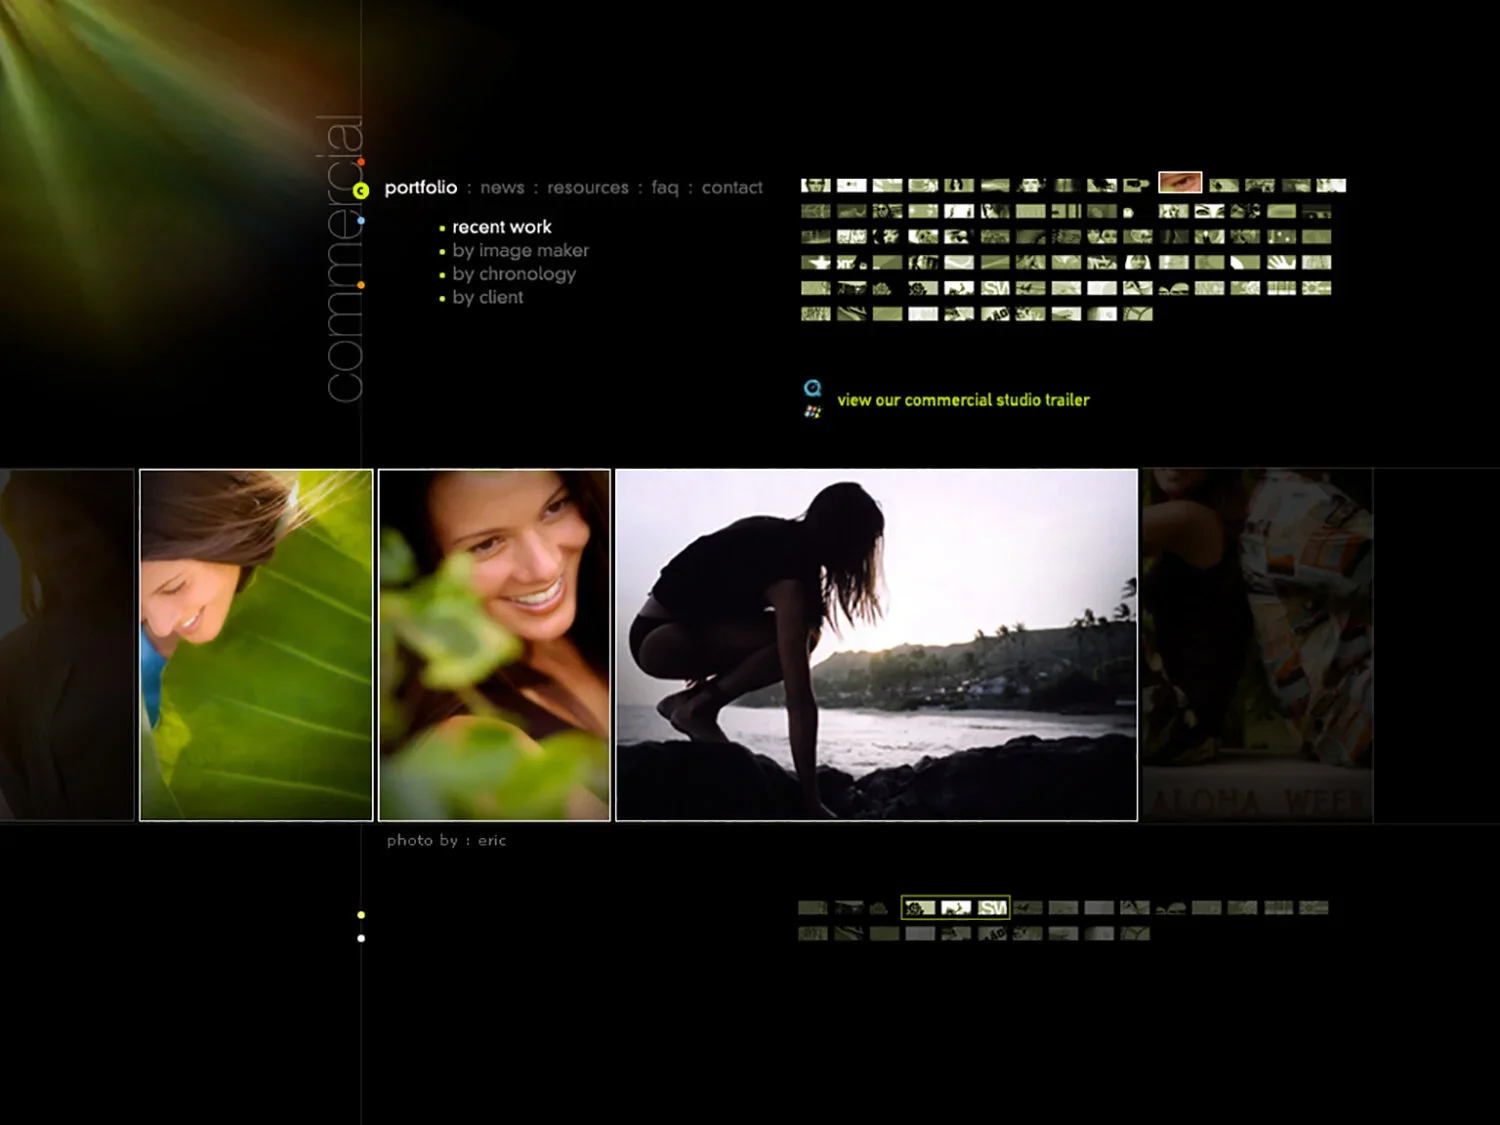Viewport: 1500px width, 1125px height.
Task: Select the white star thumbnail in the grid
Action: [x=816, y=262]
